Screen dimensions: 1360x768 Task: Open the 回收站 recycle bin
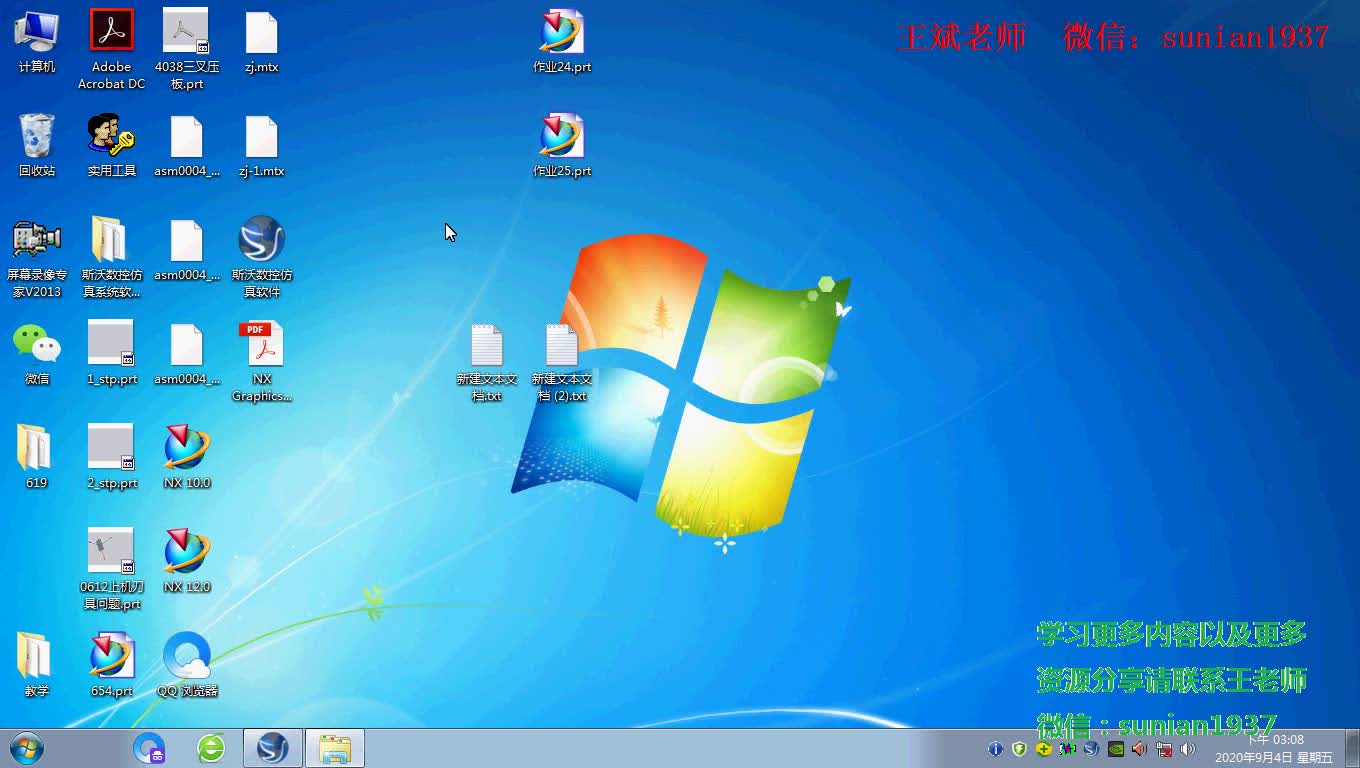[37, 146]
